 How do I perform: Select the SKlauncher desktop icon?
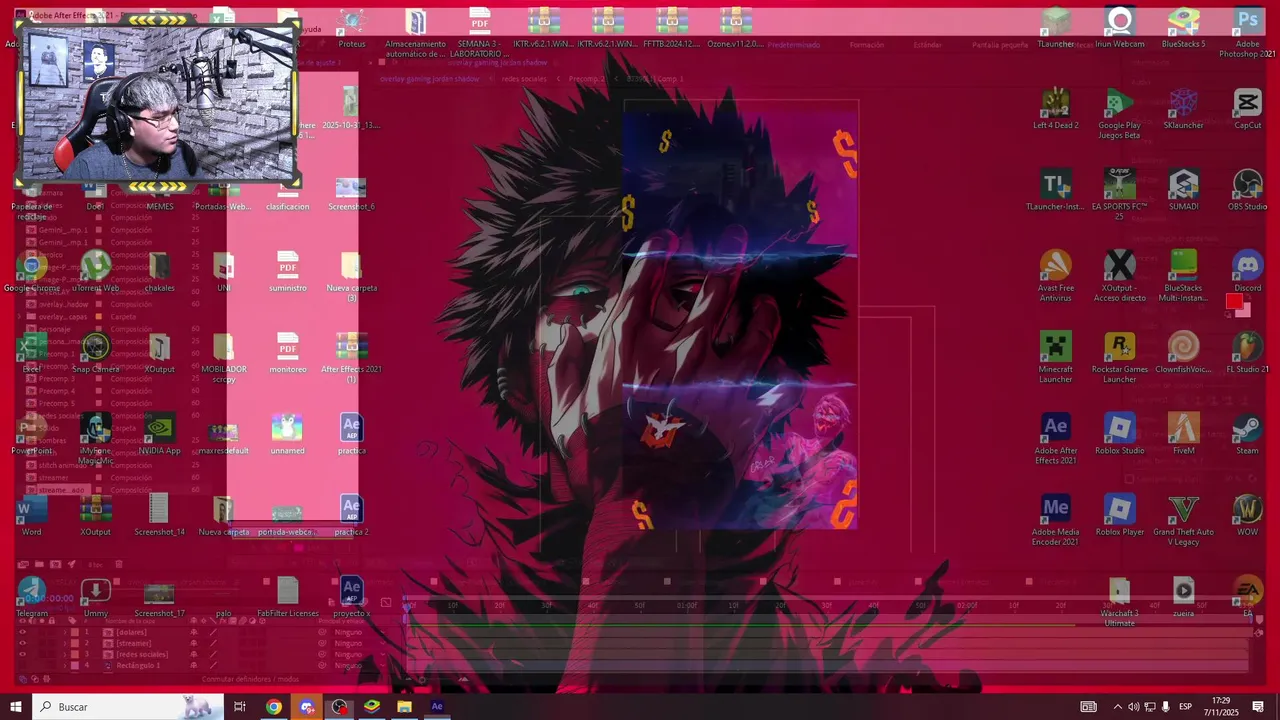(1183, 109)
